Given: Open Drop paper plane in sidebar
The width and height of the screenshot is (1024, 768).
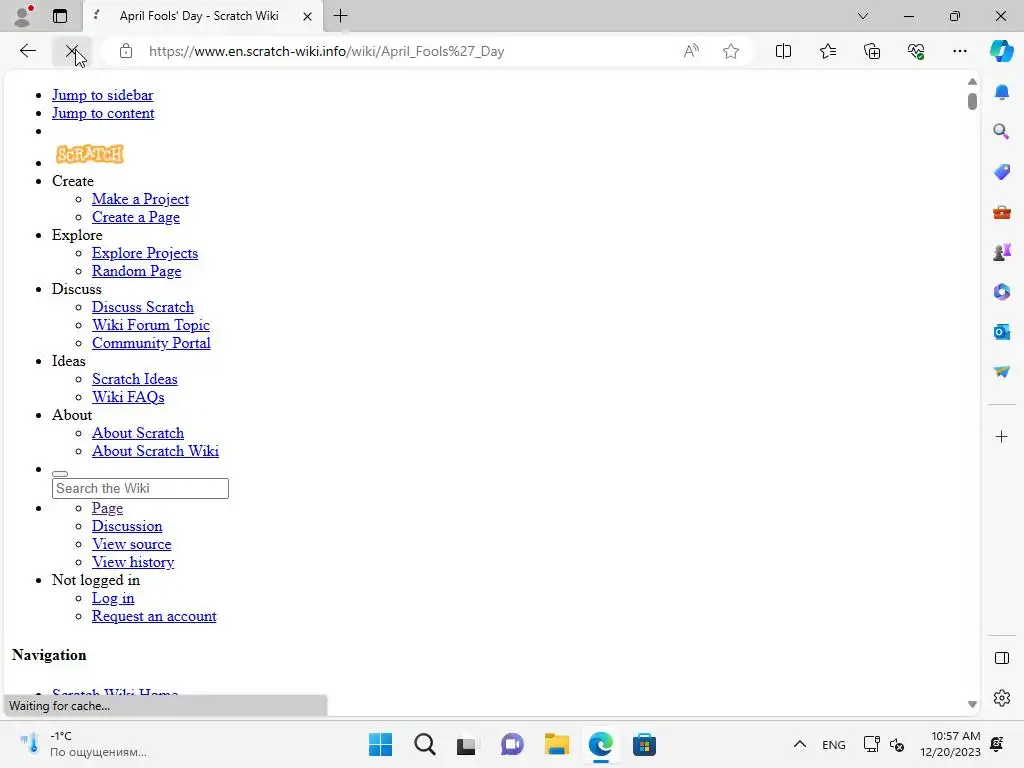Looking at the screenshot, I should coord(1002,372).
